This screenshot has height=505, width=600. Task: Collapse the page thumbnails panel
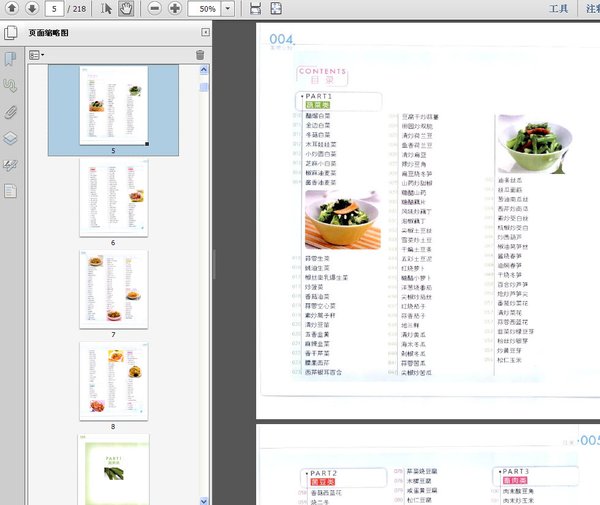(x=203, y=33)
